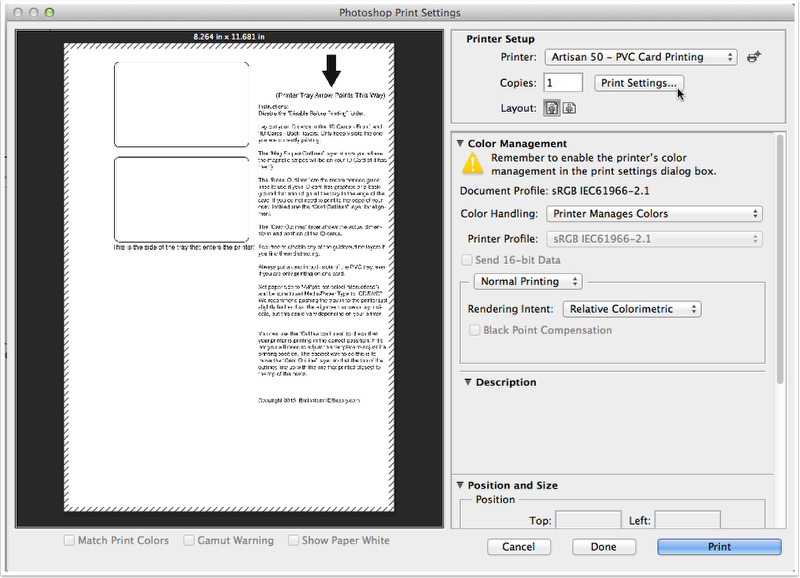Click the Cancel button

point(518,547)
